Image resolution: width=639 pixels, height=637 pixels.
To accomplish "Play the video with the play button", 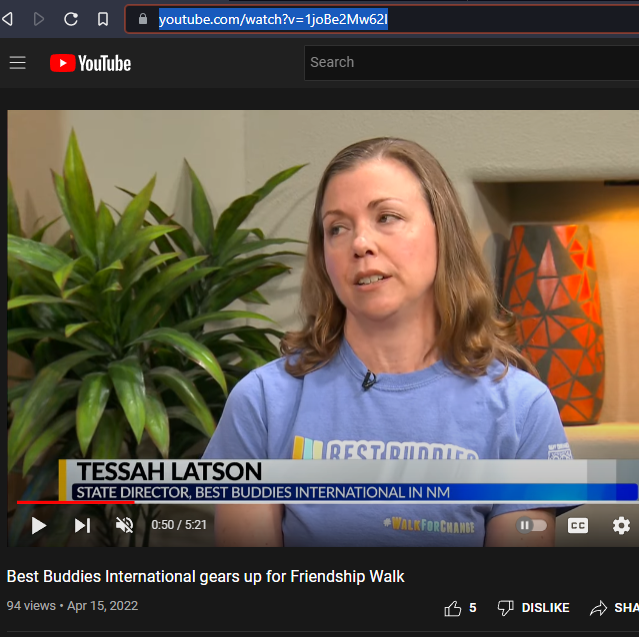I will click(x=38, y=525).
